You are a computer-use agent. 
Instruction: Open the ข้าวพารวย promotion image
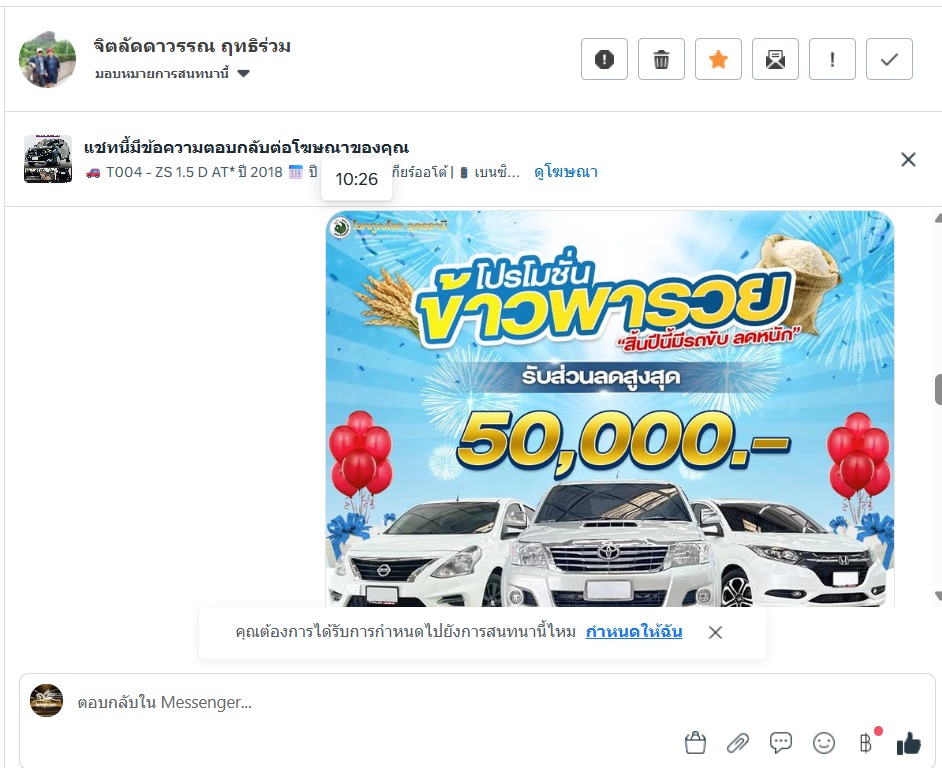[610, 409]
